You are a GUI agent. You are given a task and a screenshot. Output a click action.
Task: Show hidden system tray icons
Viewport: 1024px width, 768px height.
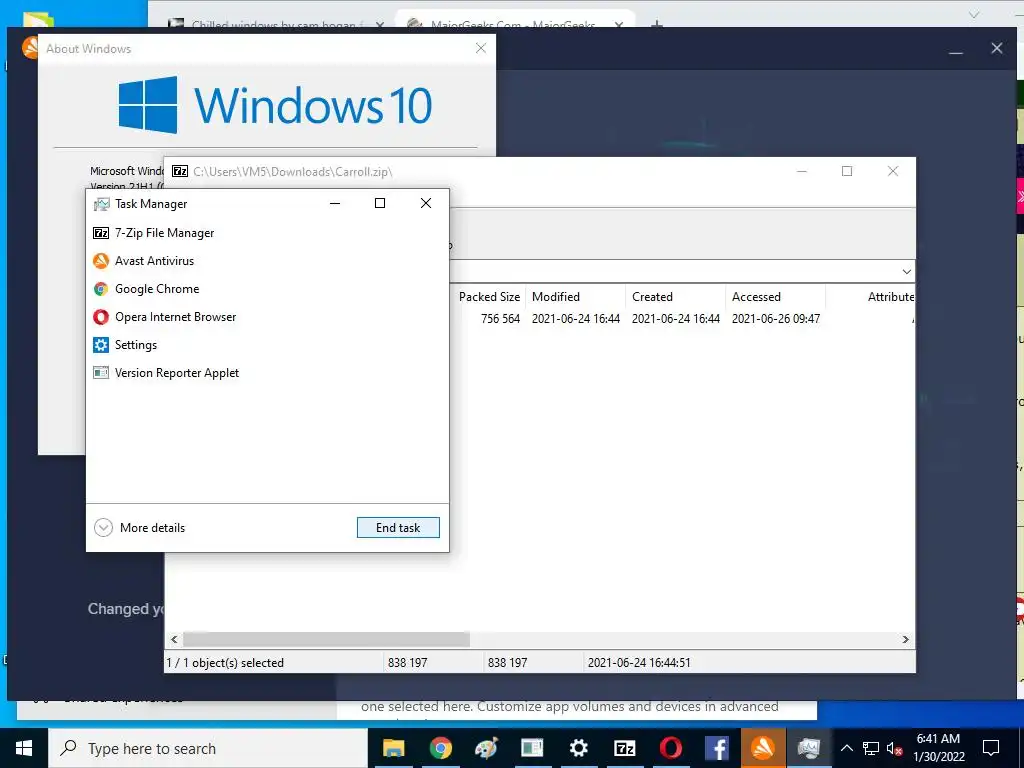click(846, 748)
